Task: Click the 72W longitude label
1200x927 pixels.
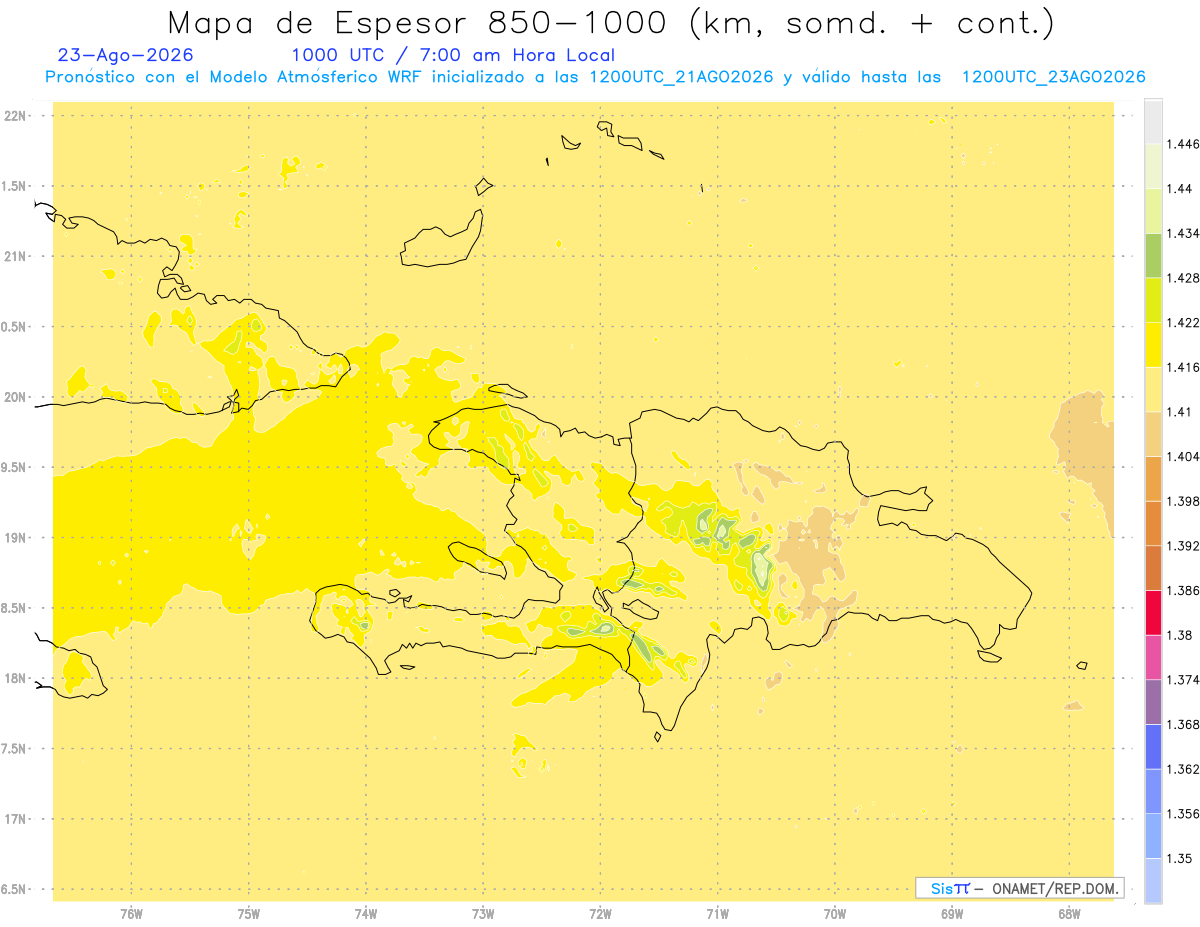Action: click(600, 914)
